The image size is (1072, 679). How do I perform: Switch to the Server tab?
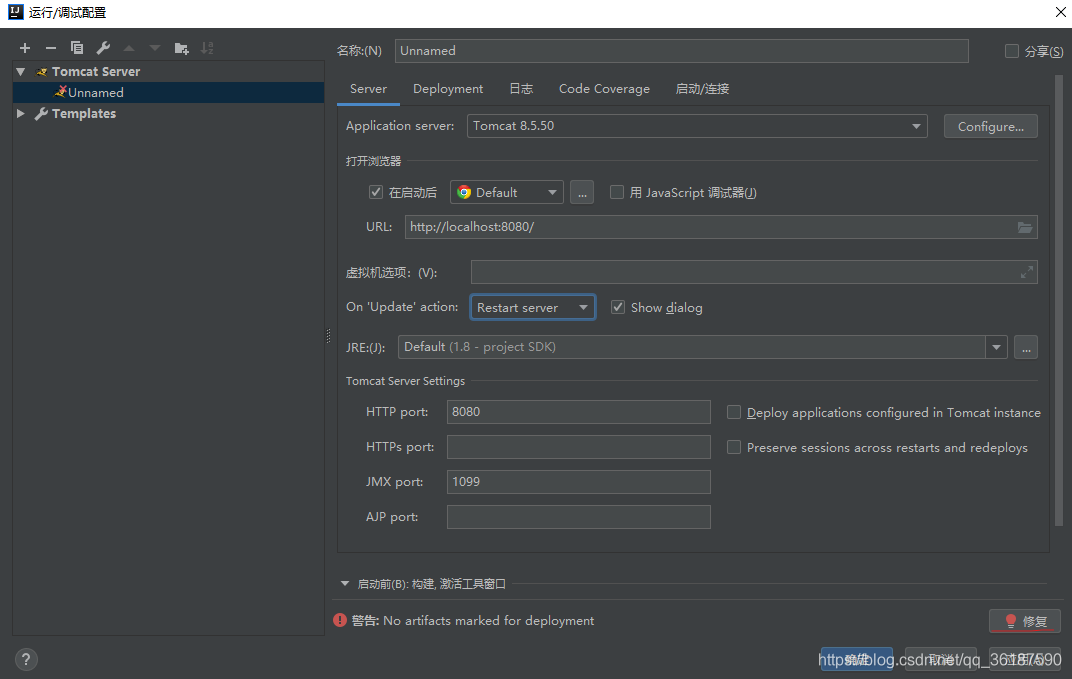368,89
